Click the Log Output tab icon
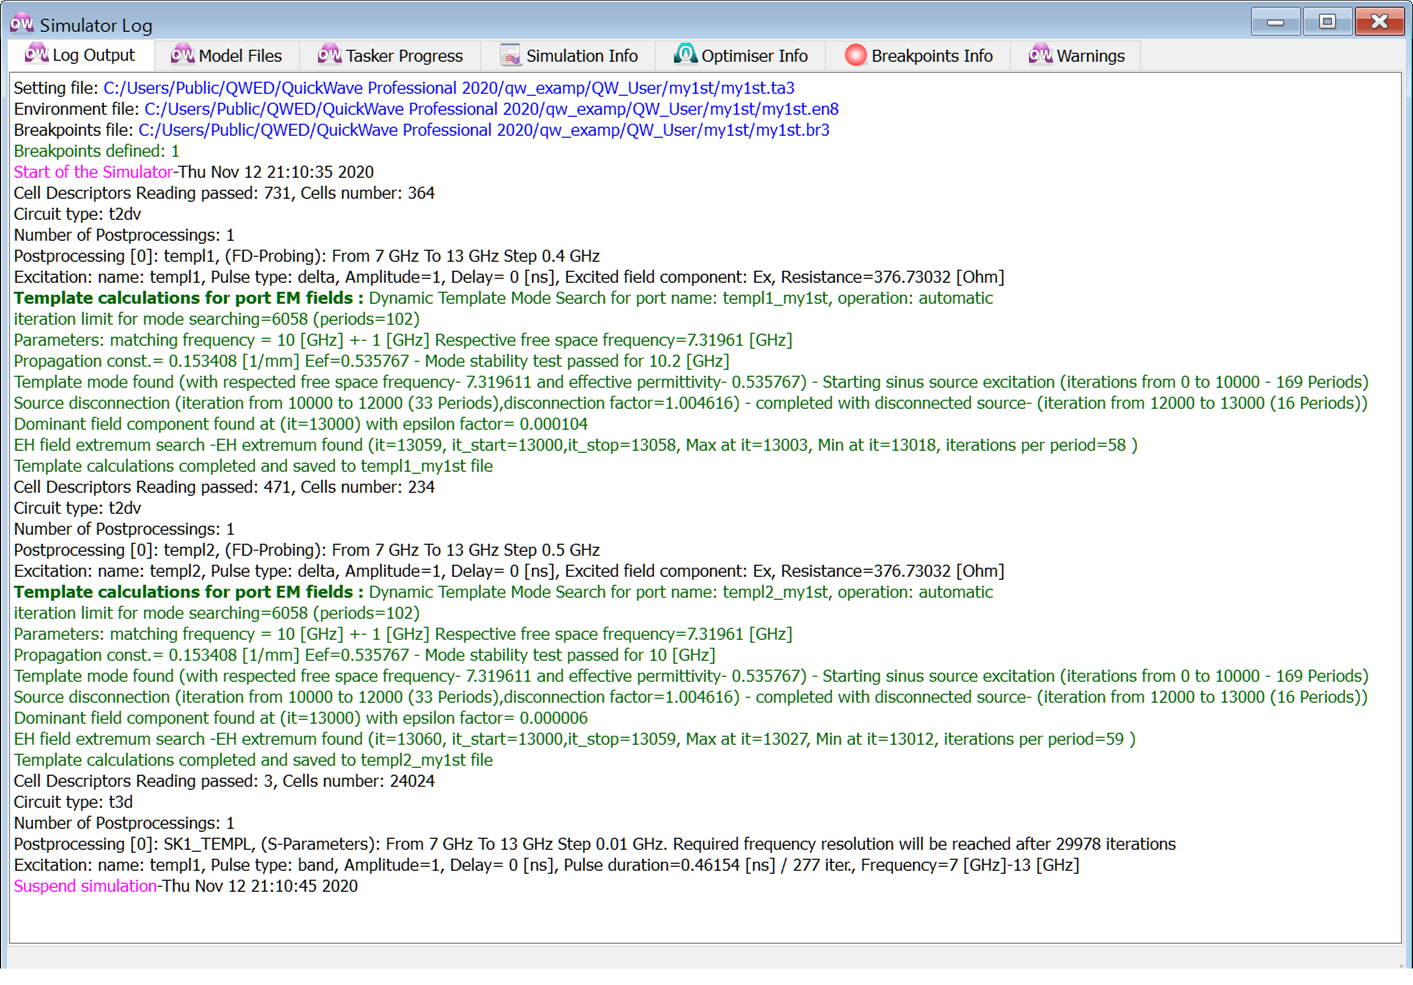Viewport: 1413px width, 985px height. coord(36,54)
